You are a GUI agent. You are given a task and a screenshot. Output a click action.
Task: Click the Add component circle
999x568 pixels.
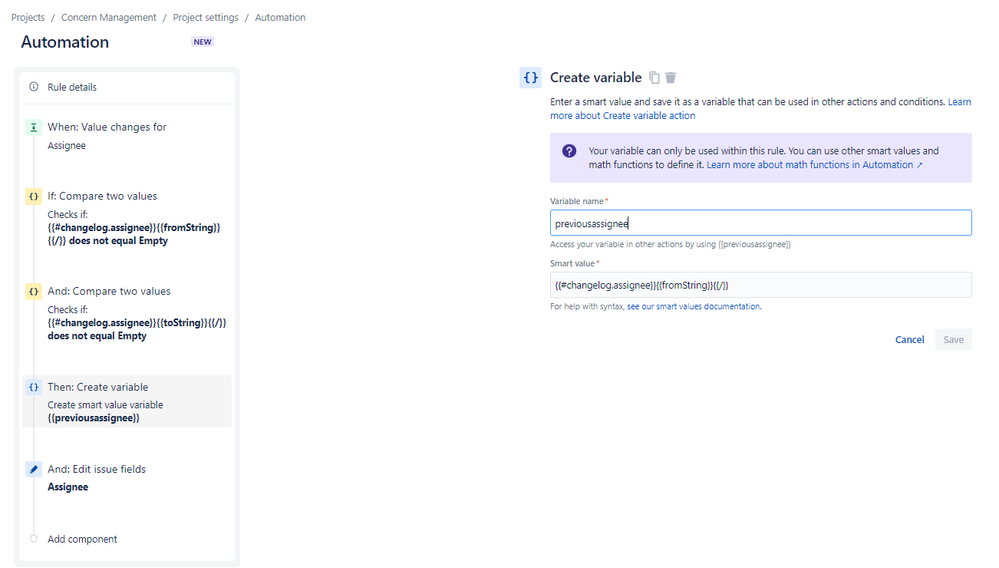click(34, 539)
